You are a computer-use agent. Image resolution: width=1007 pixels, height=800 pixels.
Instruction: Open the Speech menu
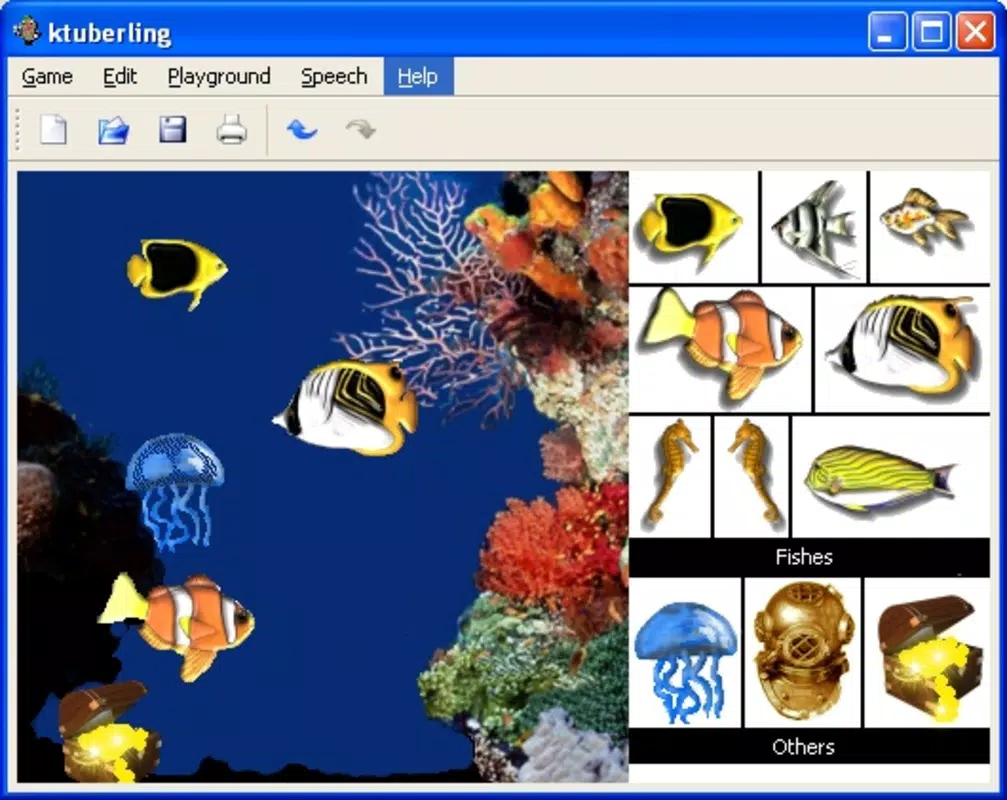334,76
